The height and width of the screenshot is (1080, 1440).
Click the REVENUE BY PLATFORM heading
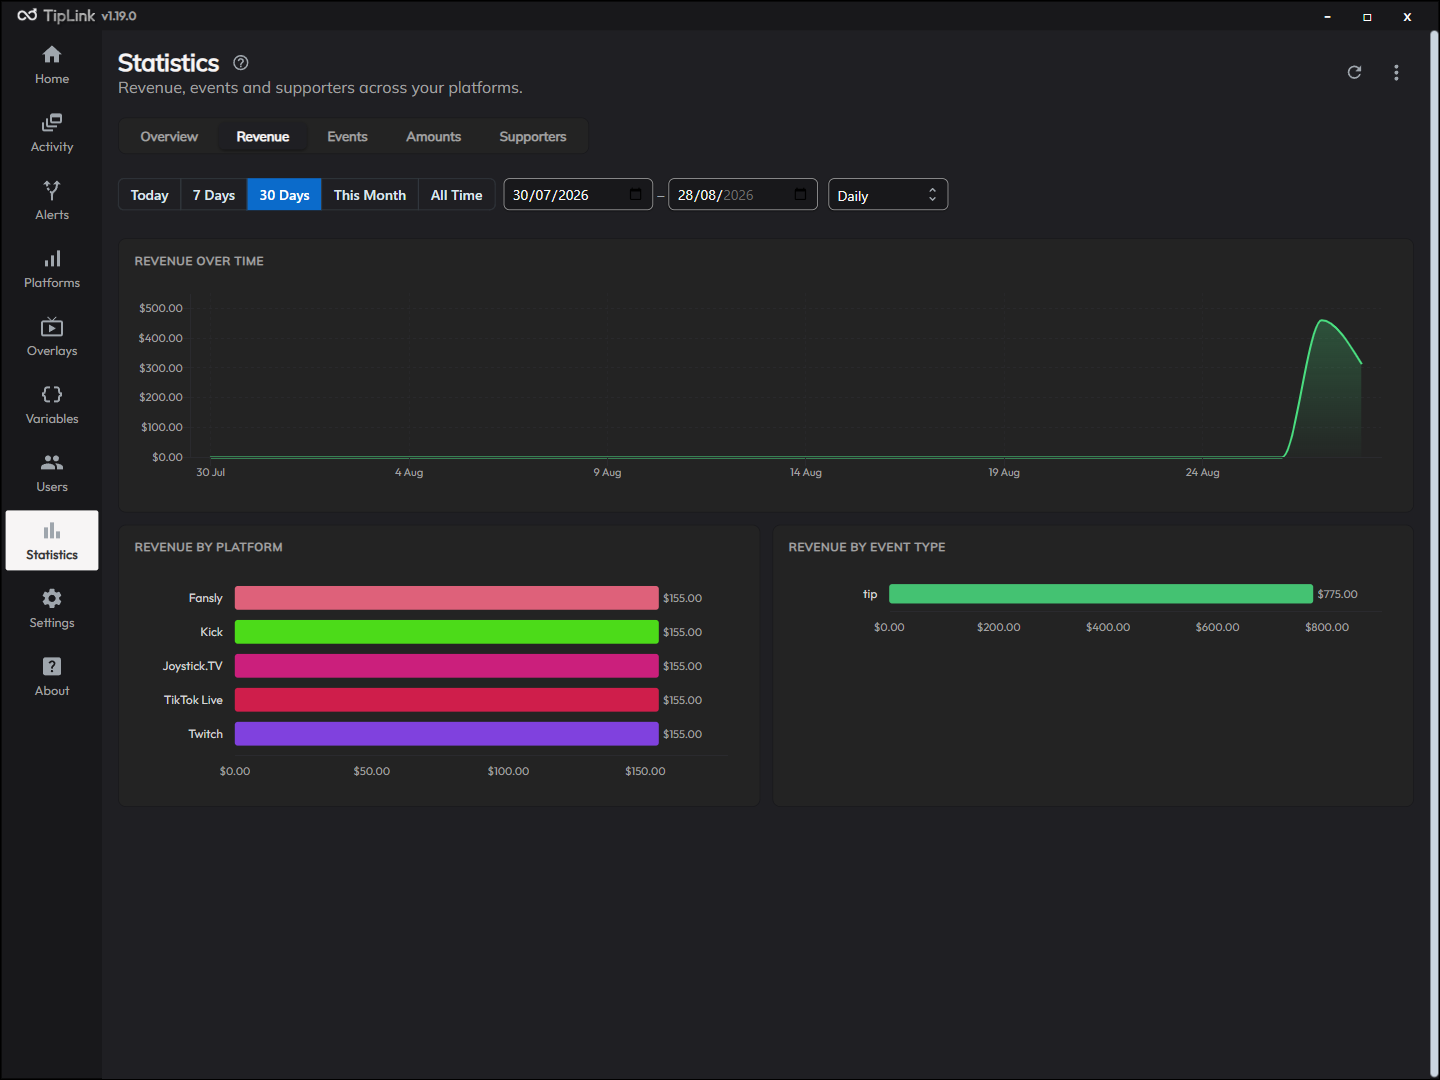point(208,547)
